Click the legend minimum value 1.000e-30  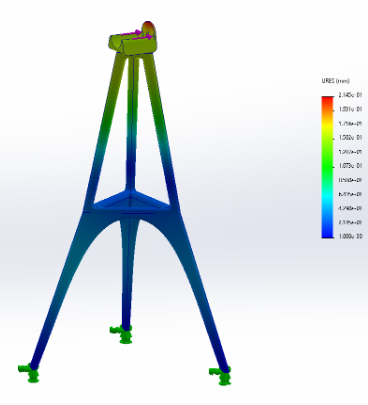(x=350, y=236)
